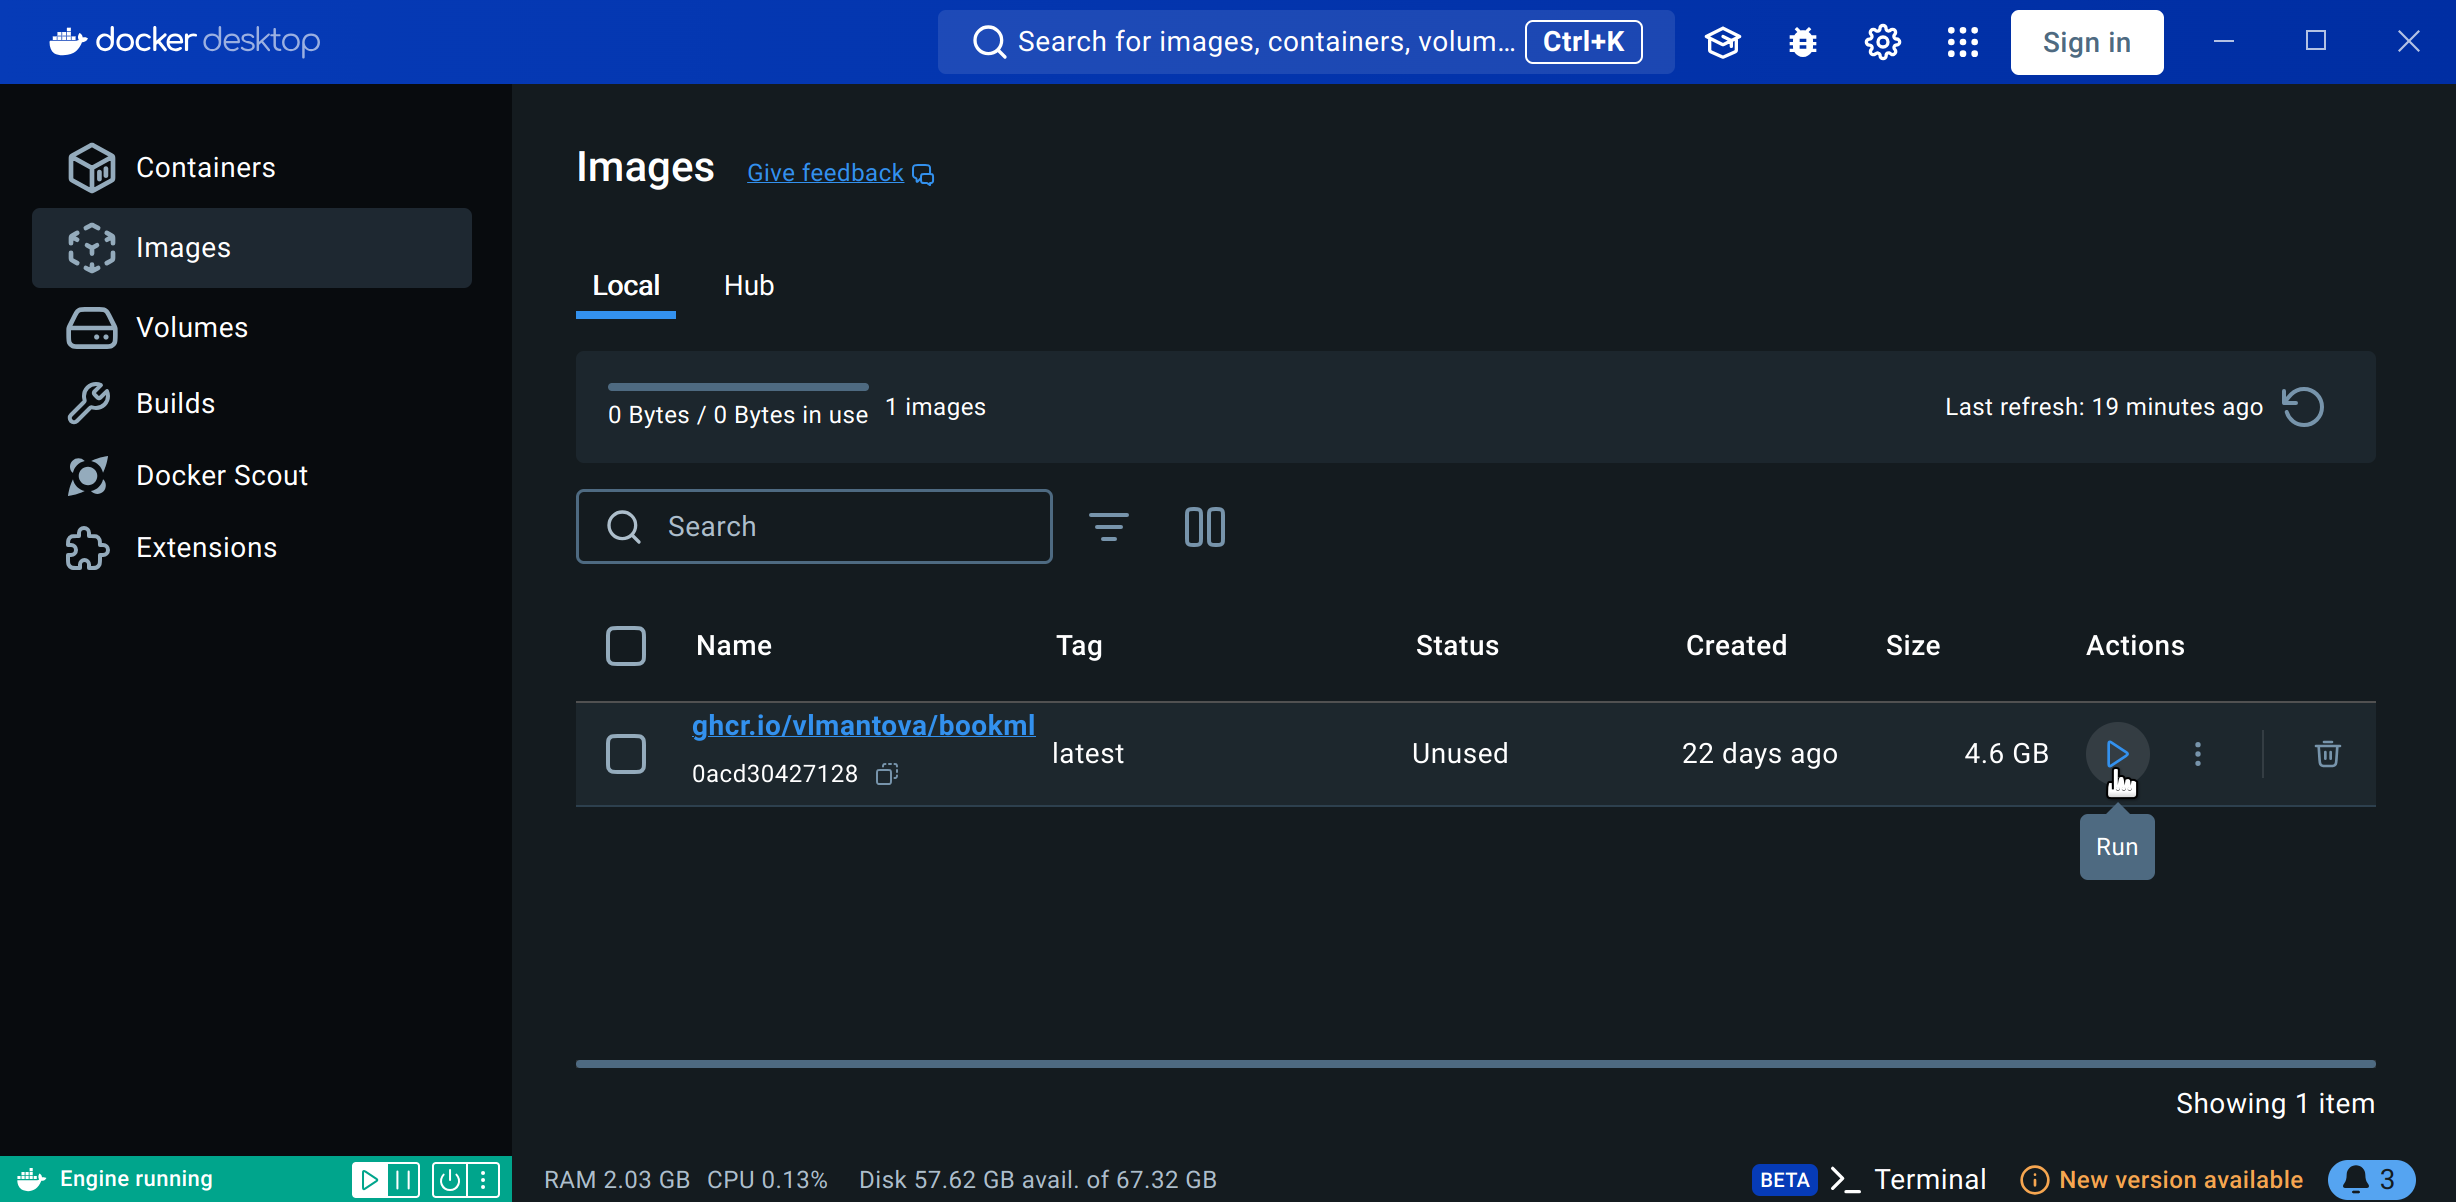The image size is (2456, 1202).
Task: Open Docker Desktop settings gear
Action: [x=1882, y=42]
